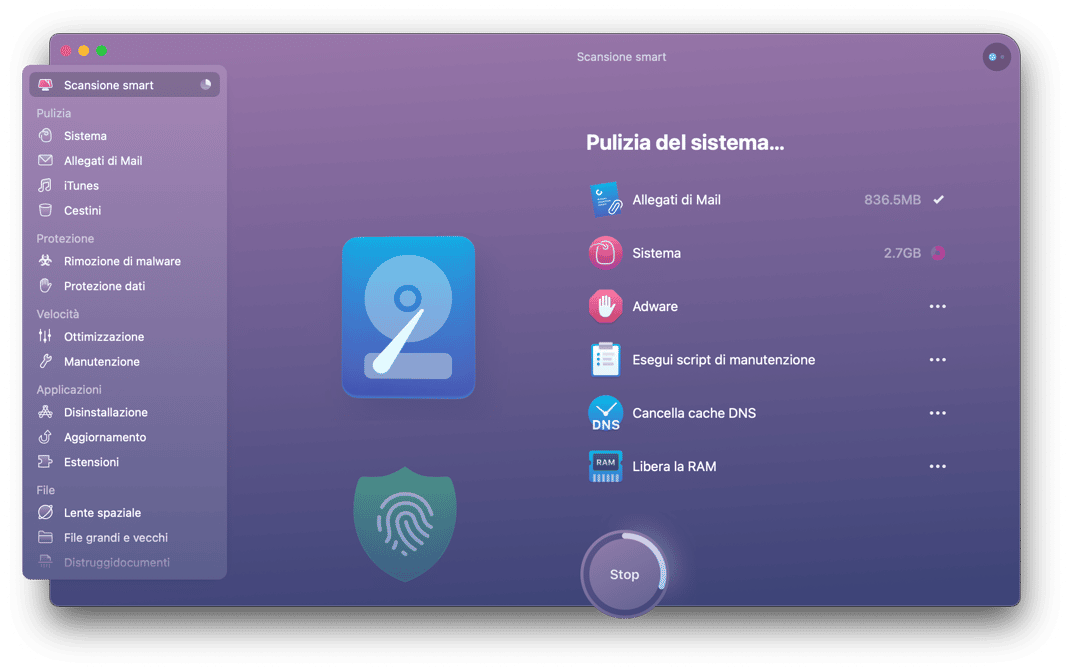Click the scan progress pie in sidebar

pyautogui.click(x=205, y=85)
